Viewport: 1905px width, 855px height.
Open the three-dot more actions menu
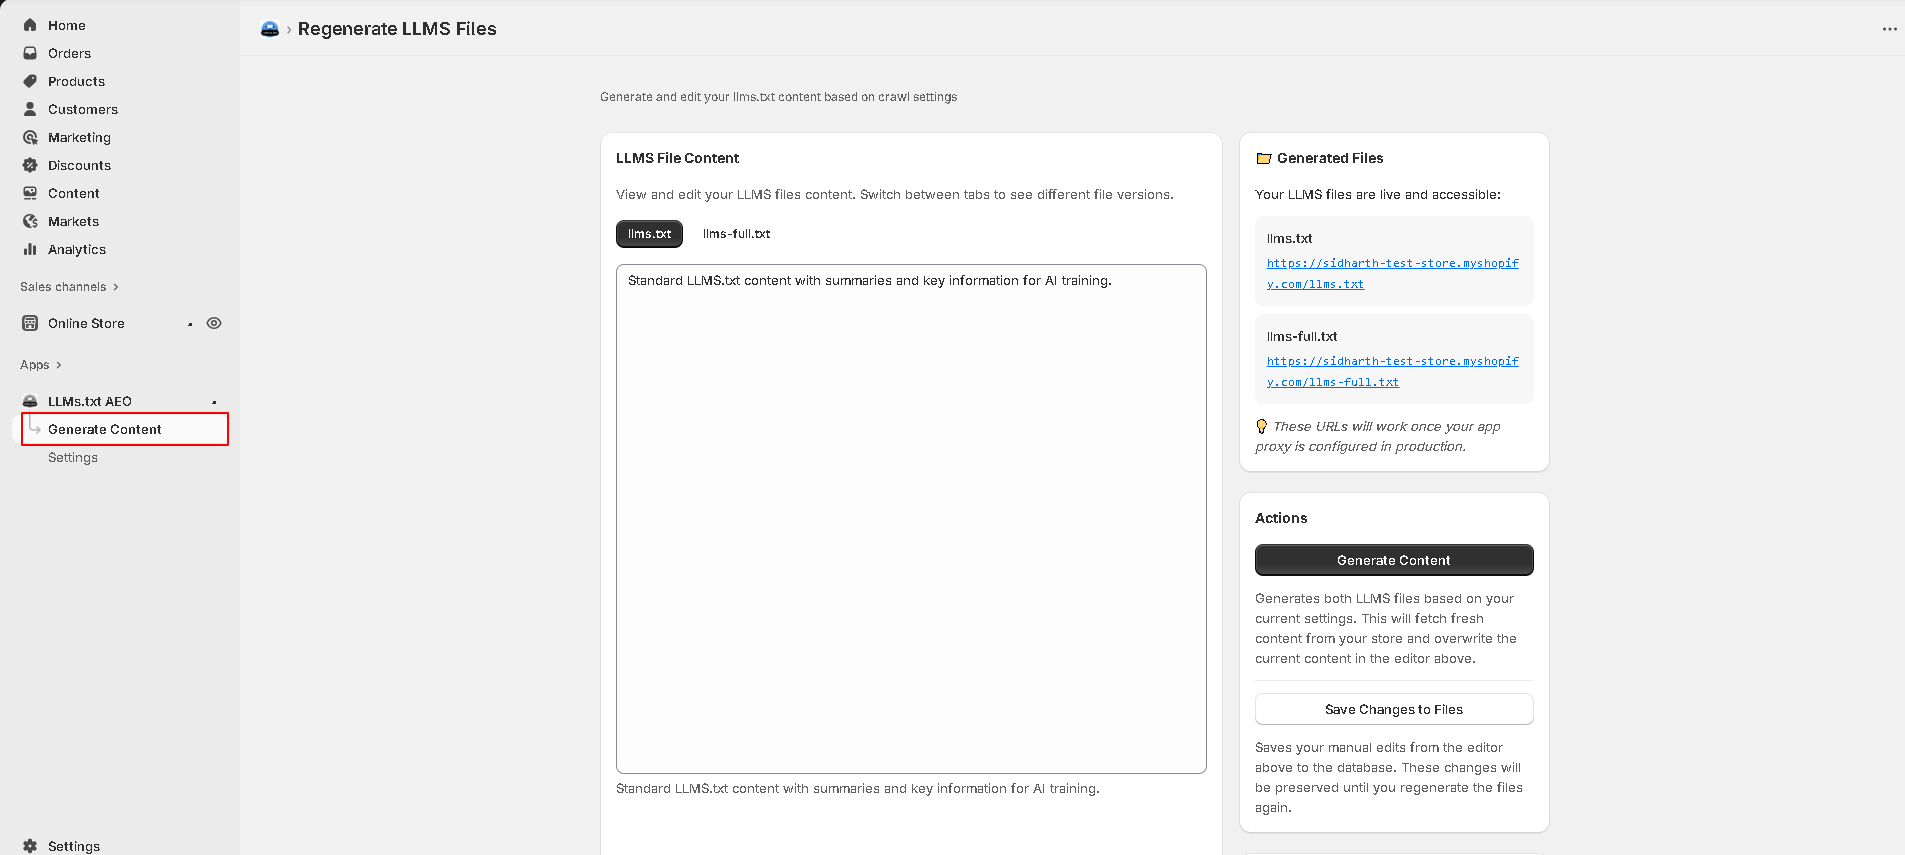point(1889,29)
